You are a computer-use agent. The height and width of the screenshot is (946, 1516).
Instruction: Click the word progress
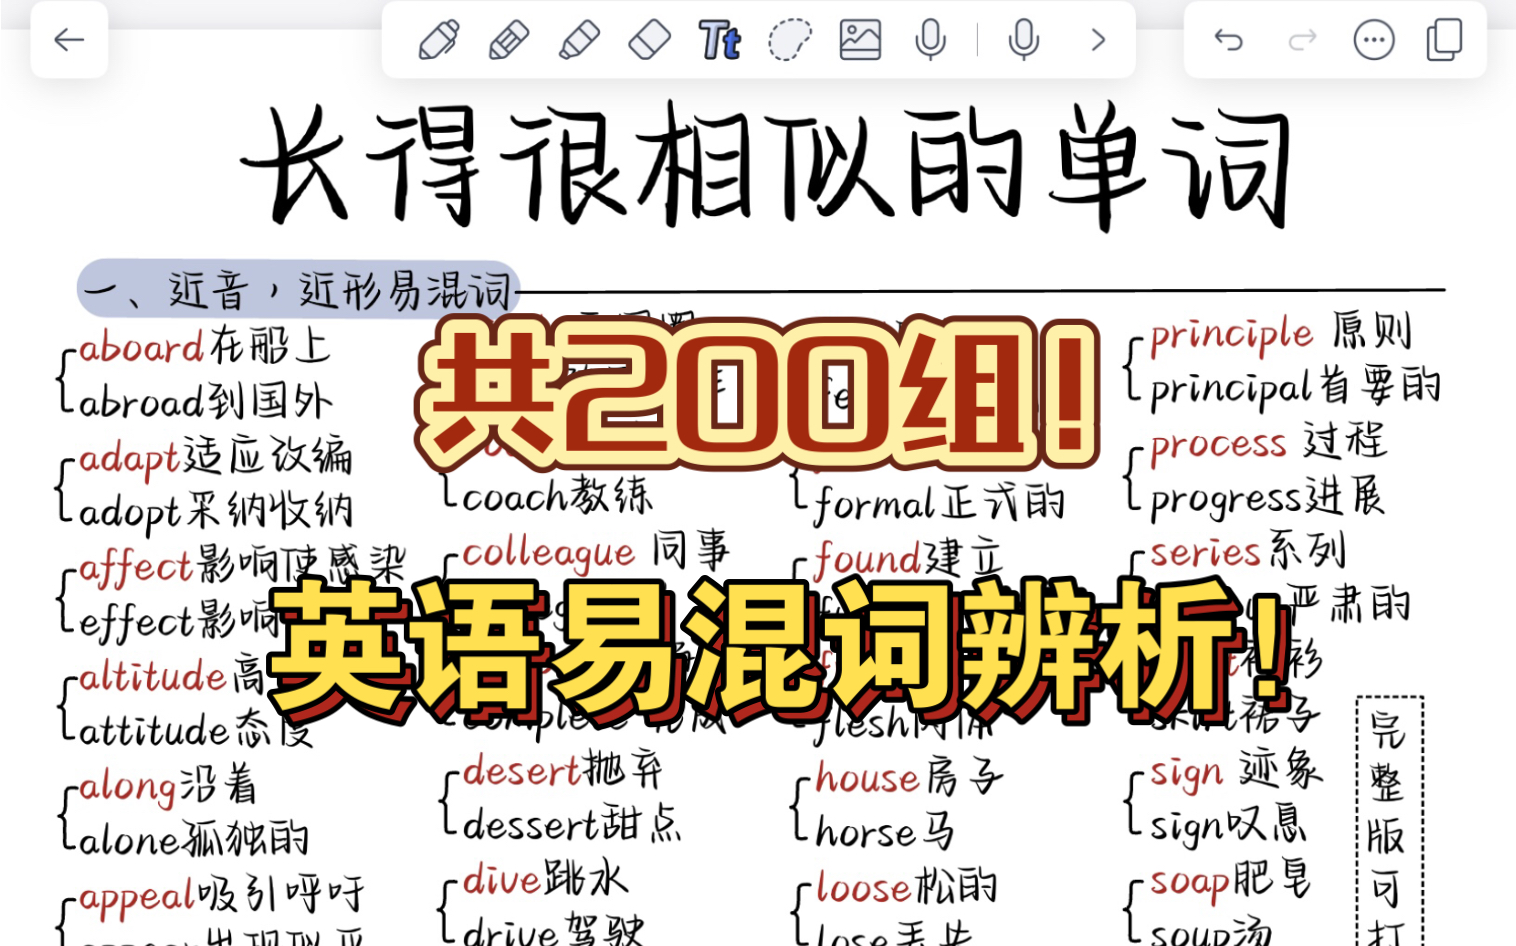[x=1225, y=500]
